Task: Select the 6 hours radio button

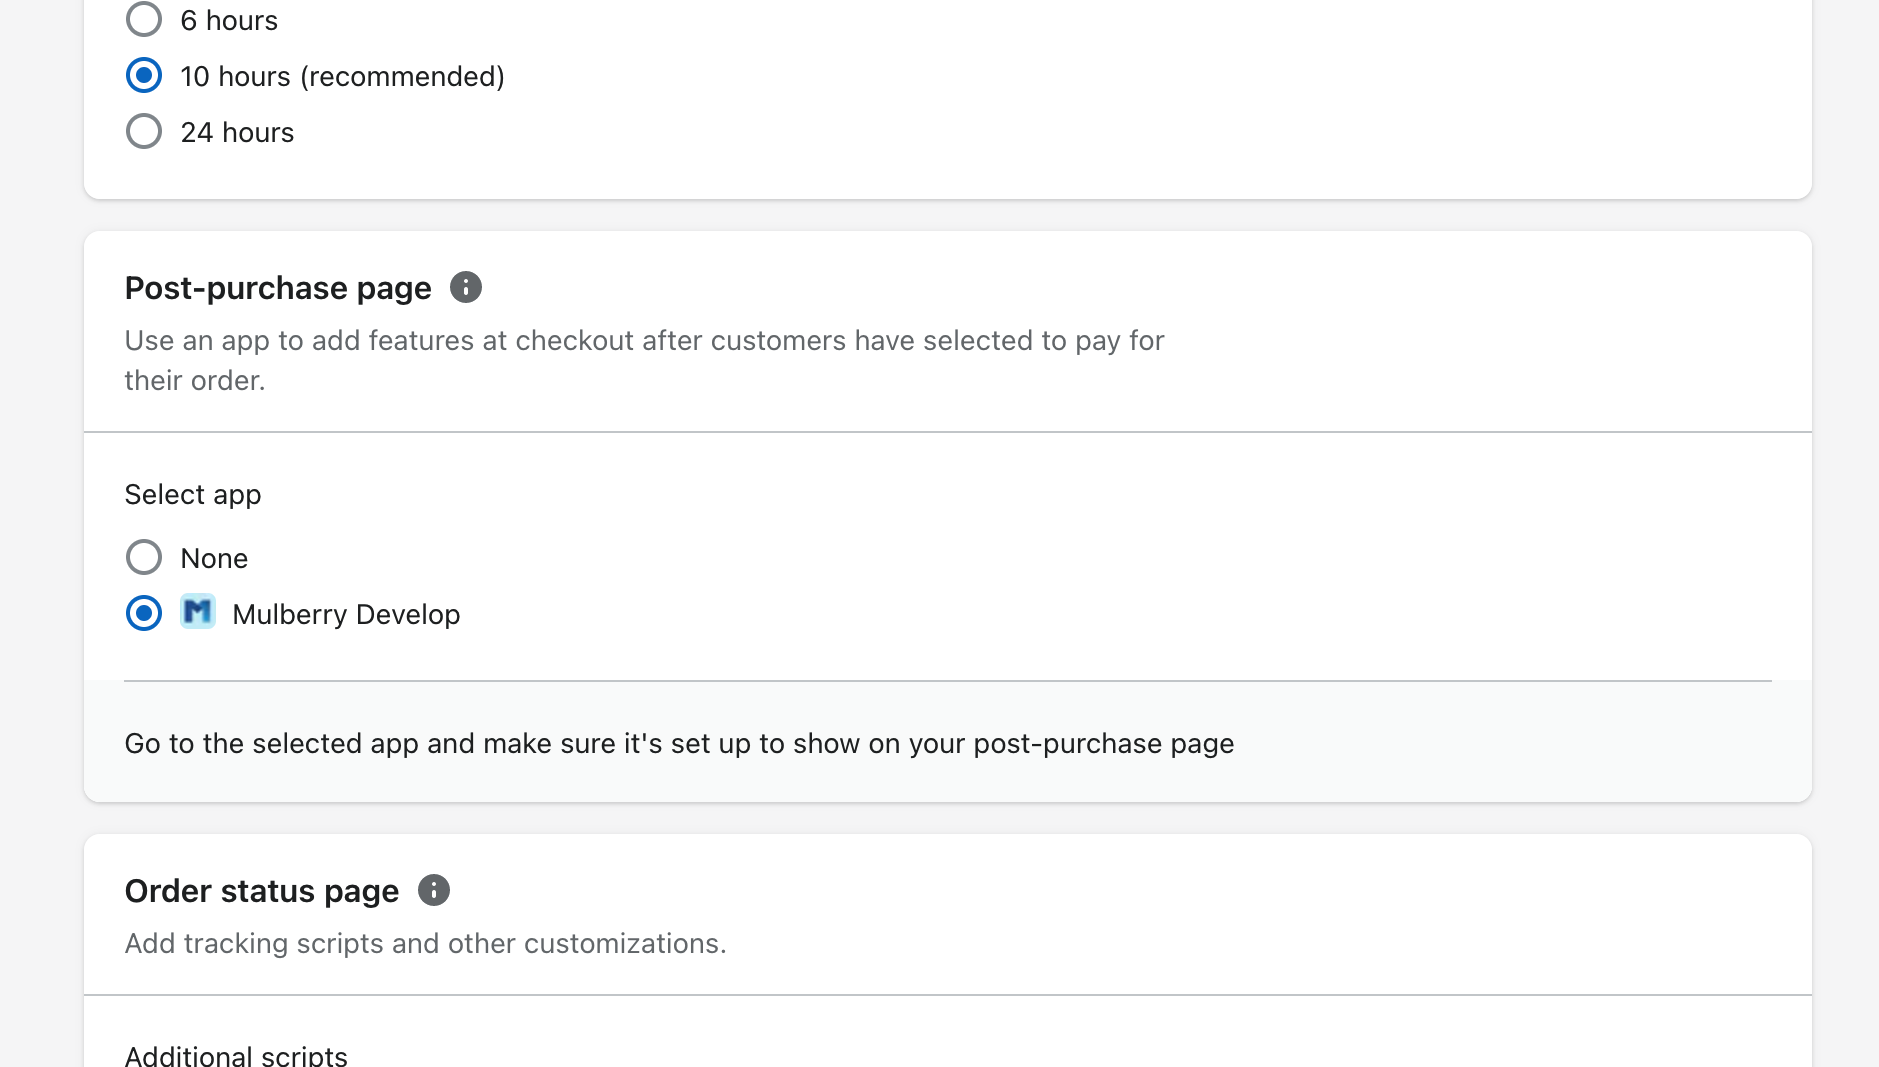Action: (x=144, y=19)
